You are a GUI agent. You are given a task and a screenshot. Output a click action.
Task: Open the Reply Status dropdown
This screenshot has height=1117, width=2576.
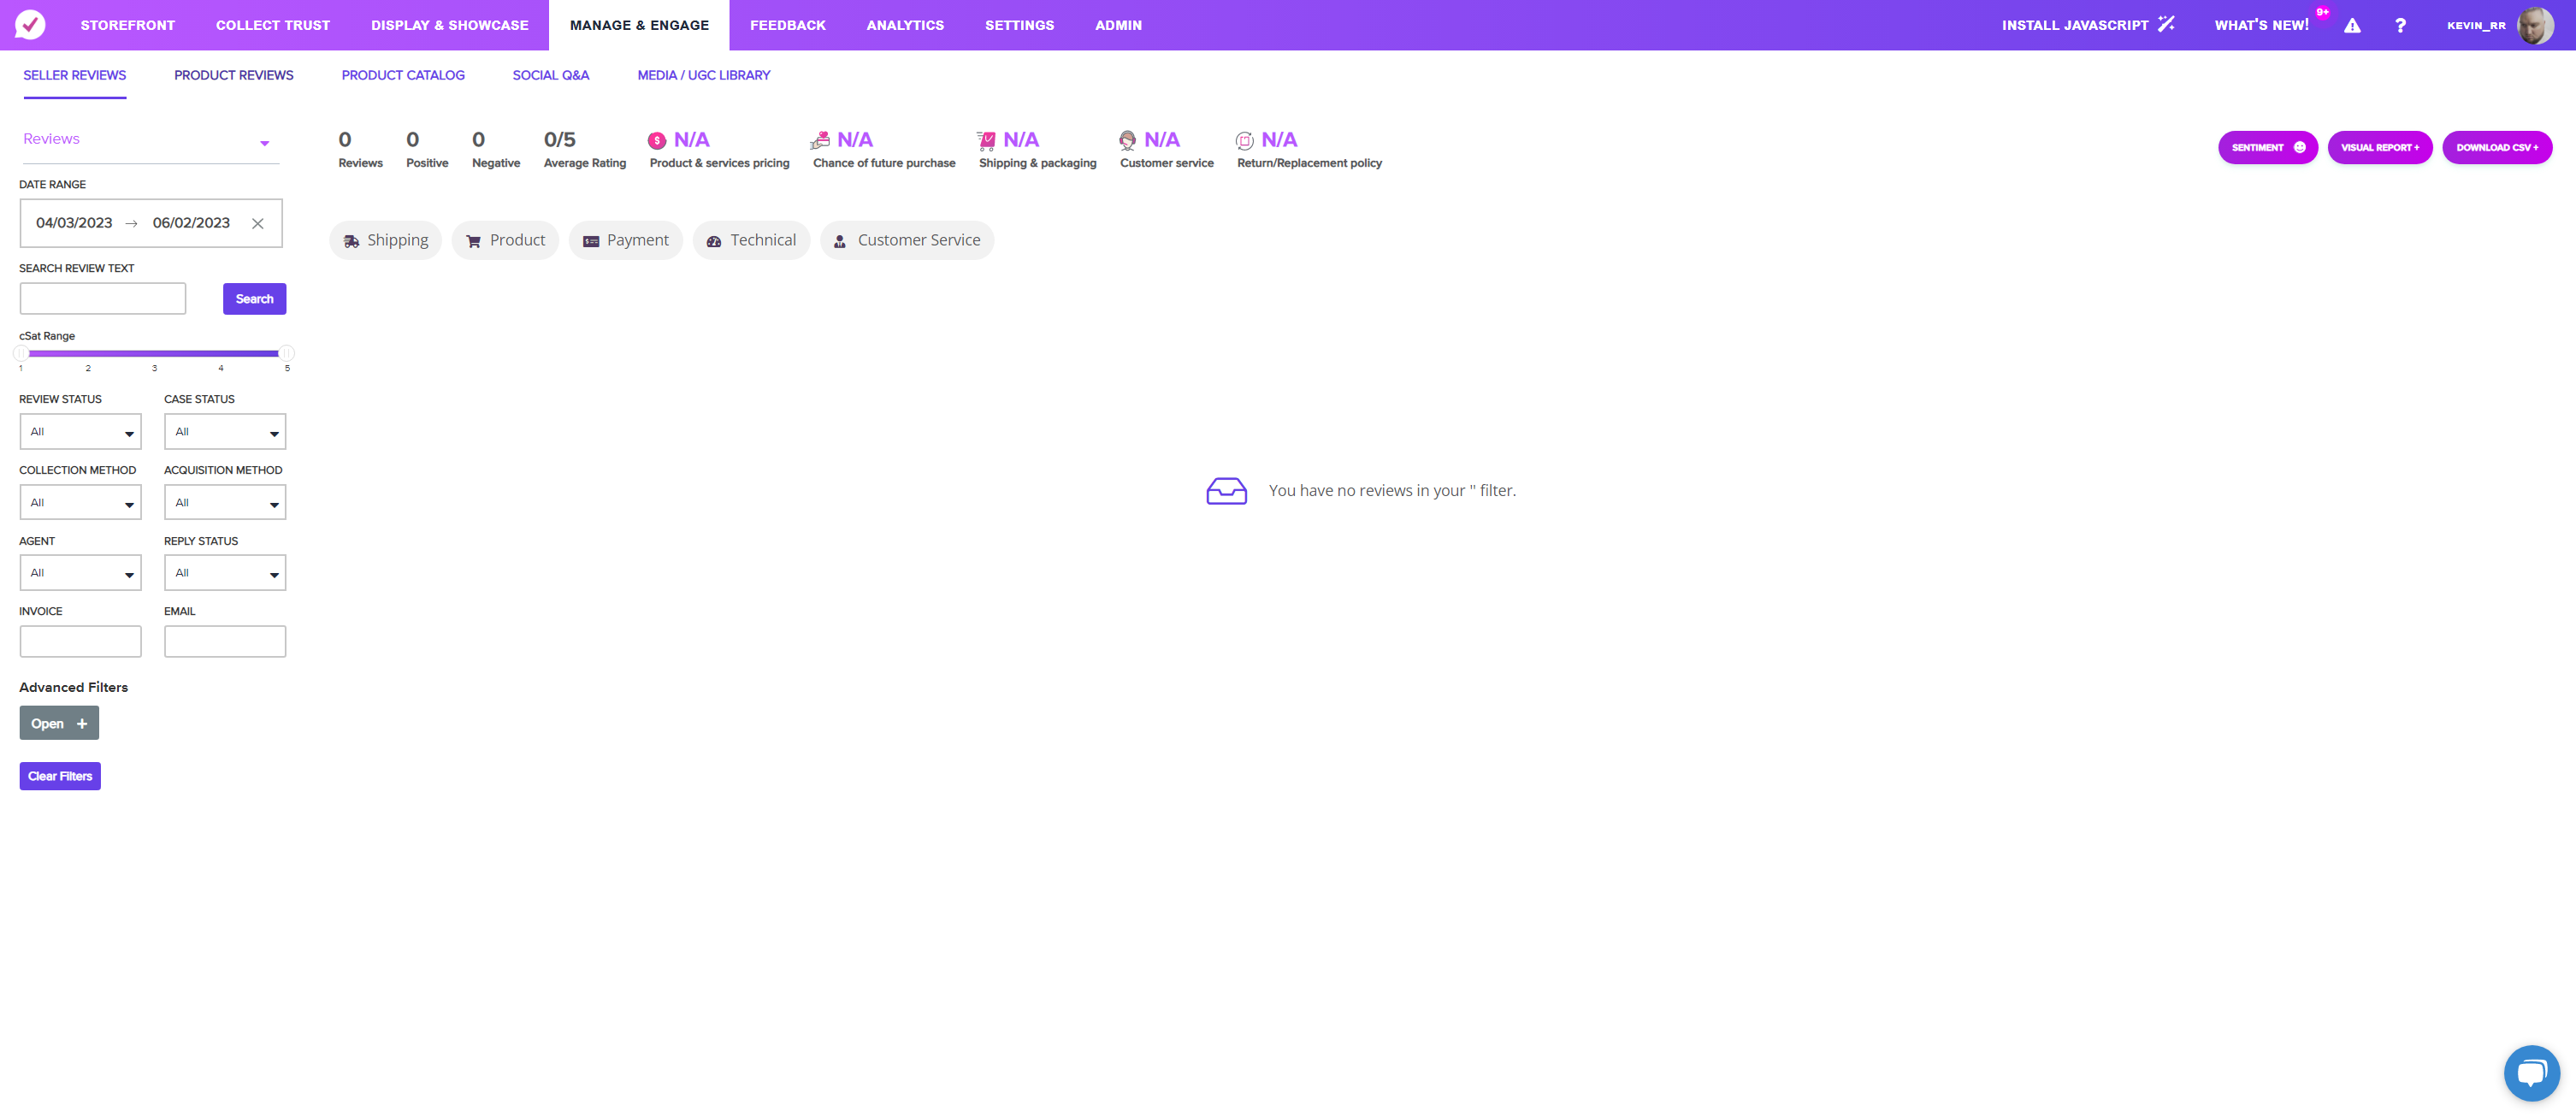pyautogui.click(x=225, y=573)
